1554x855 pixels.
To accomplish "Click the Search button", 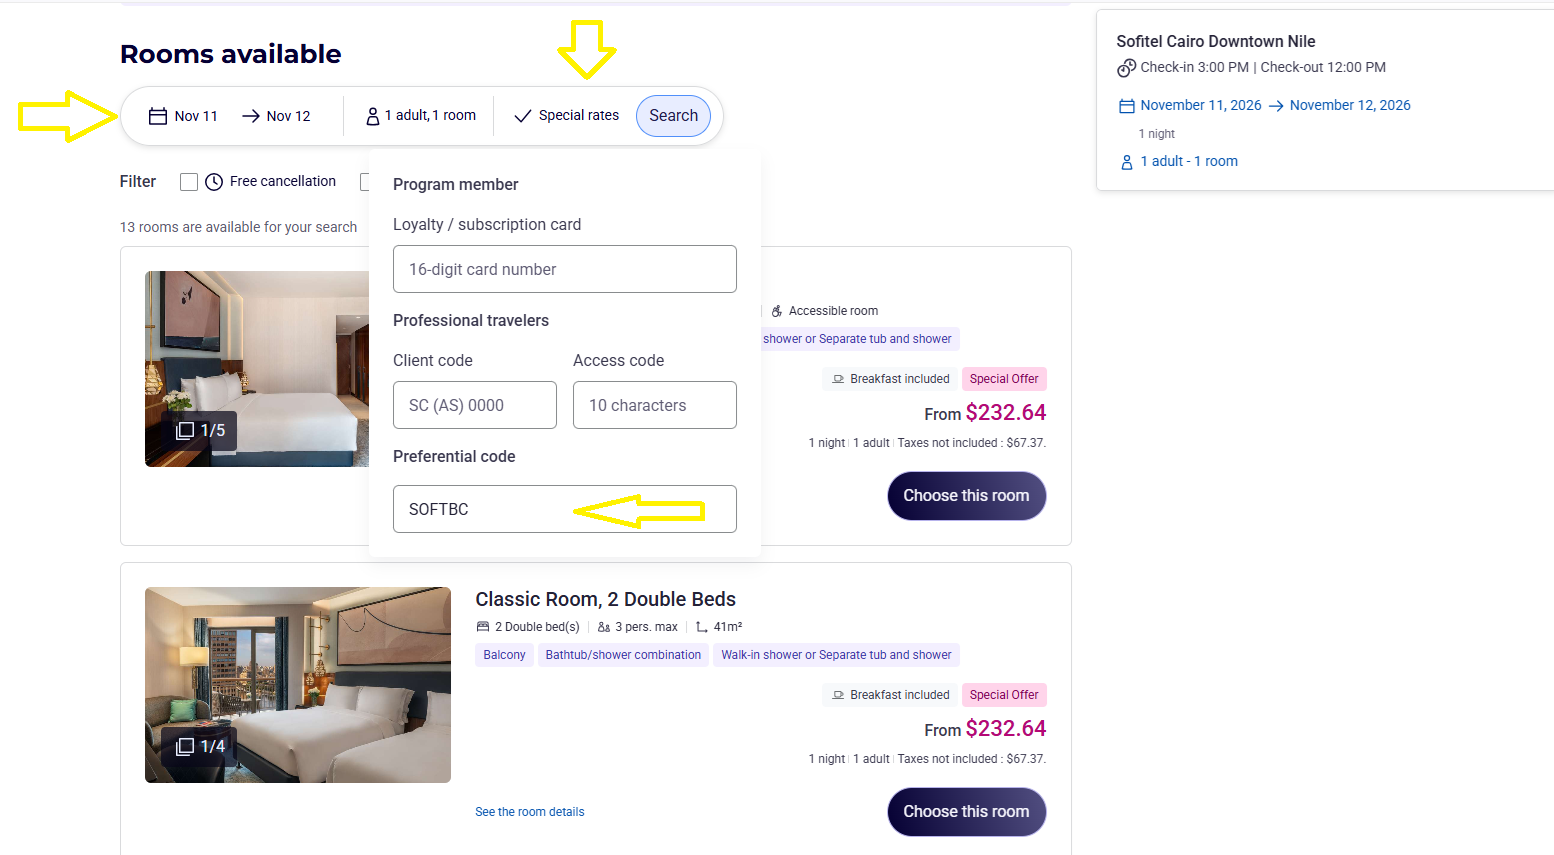I will (x=674, y=116).
